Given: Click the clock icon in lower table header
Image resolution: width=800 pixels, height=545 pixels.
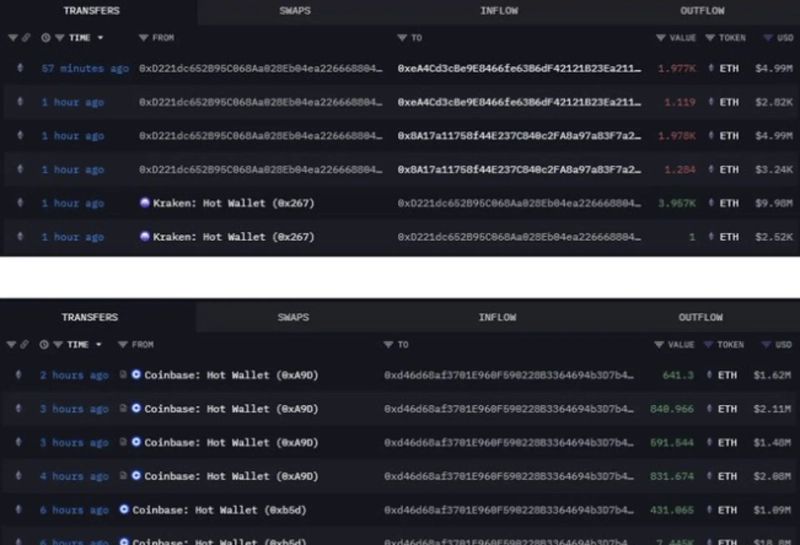Looking at the screenshot, I should tap(46, 344).
